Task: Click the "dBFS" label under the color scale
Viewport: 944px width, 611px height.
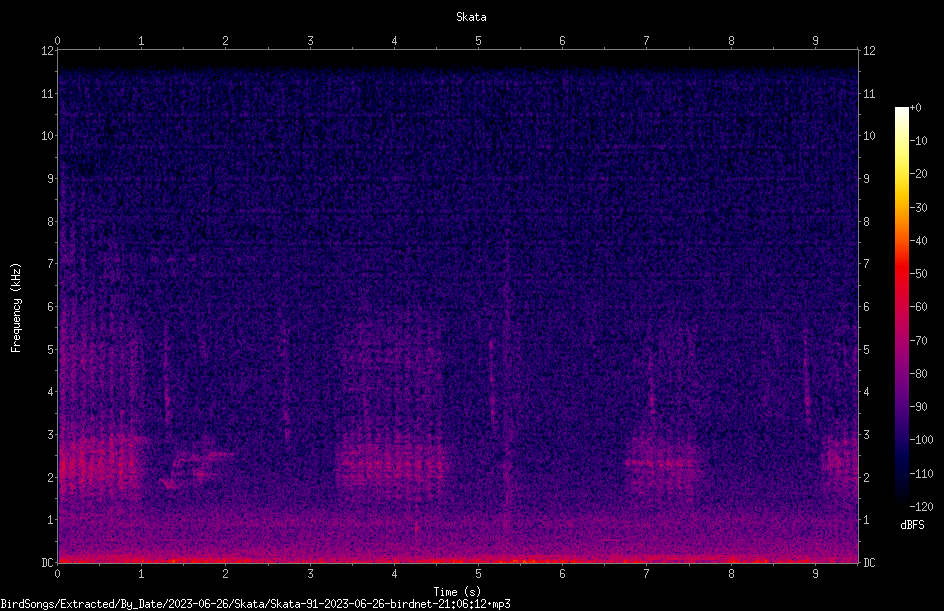Action: [x=912, y=525]
